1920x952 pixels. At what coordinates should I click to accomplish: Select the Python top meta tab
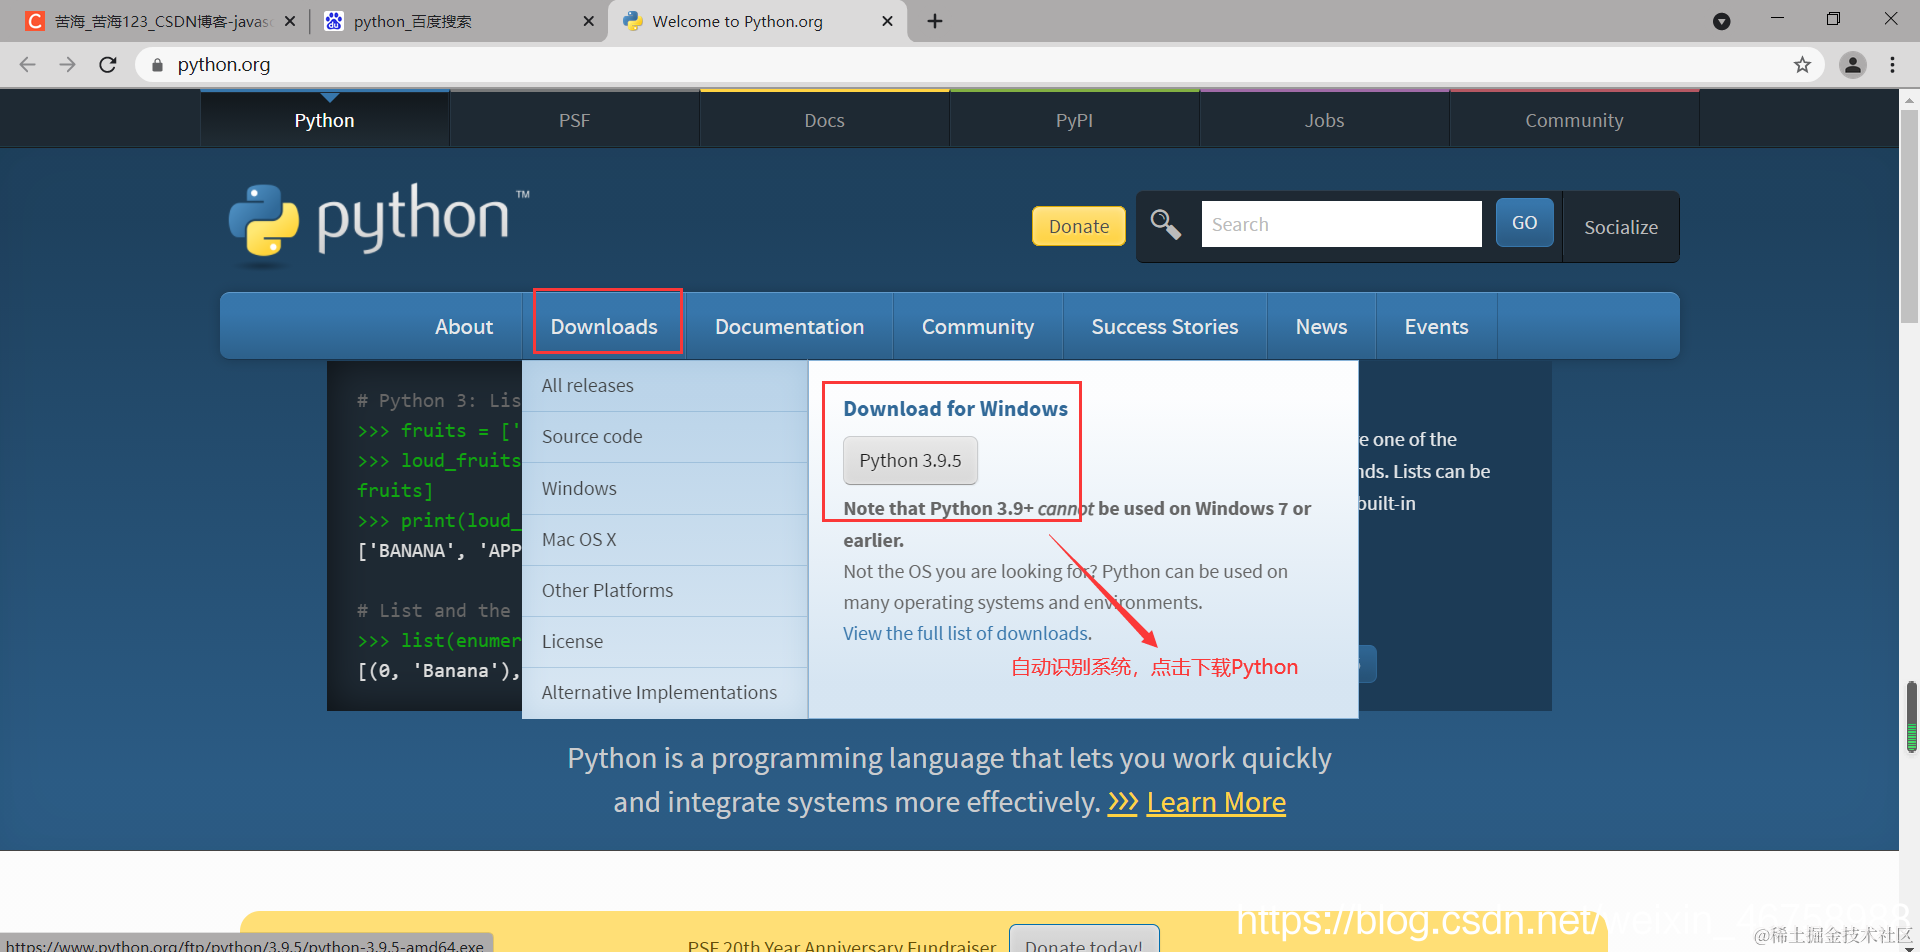click(324, 120)
